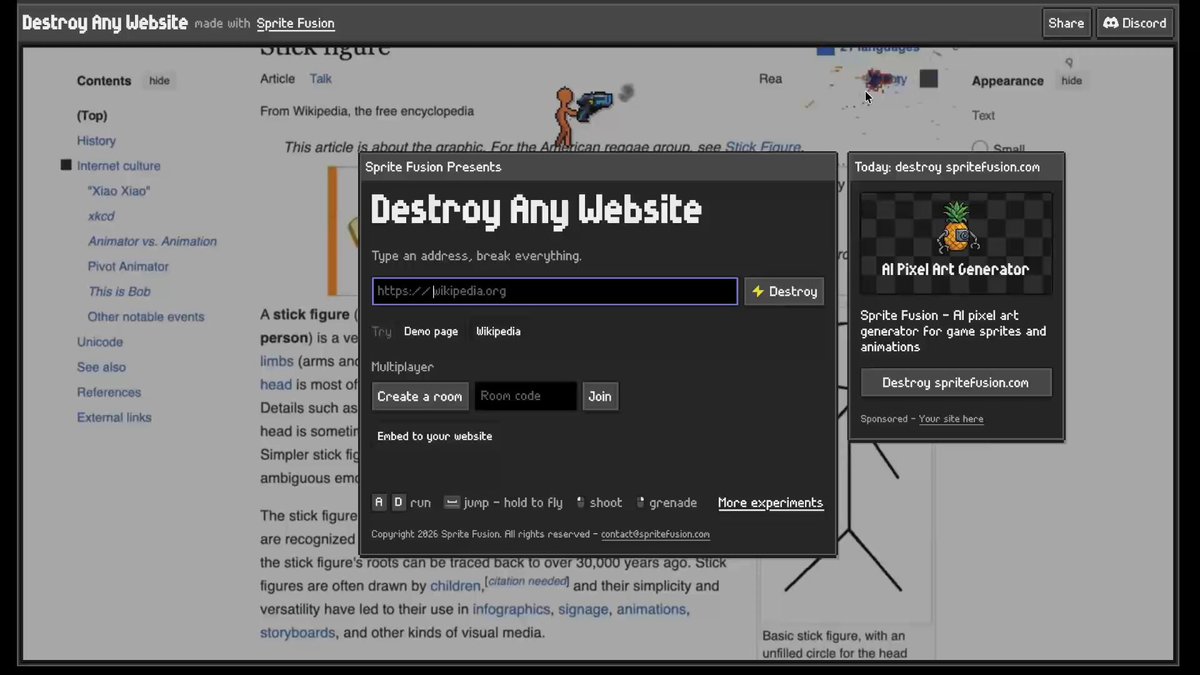Go to the See also section
Viewport: 1200px width, 675px height.
click(101, 367)
